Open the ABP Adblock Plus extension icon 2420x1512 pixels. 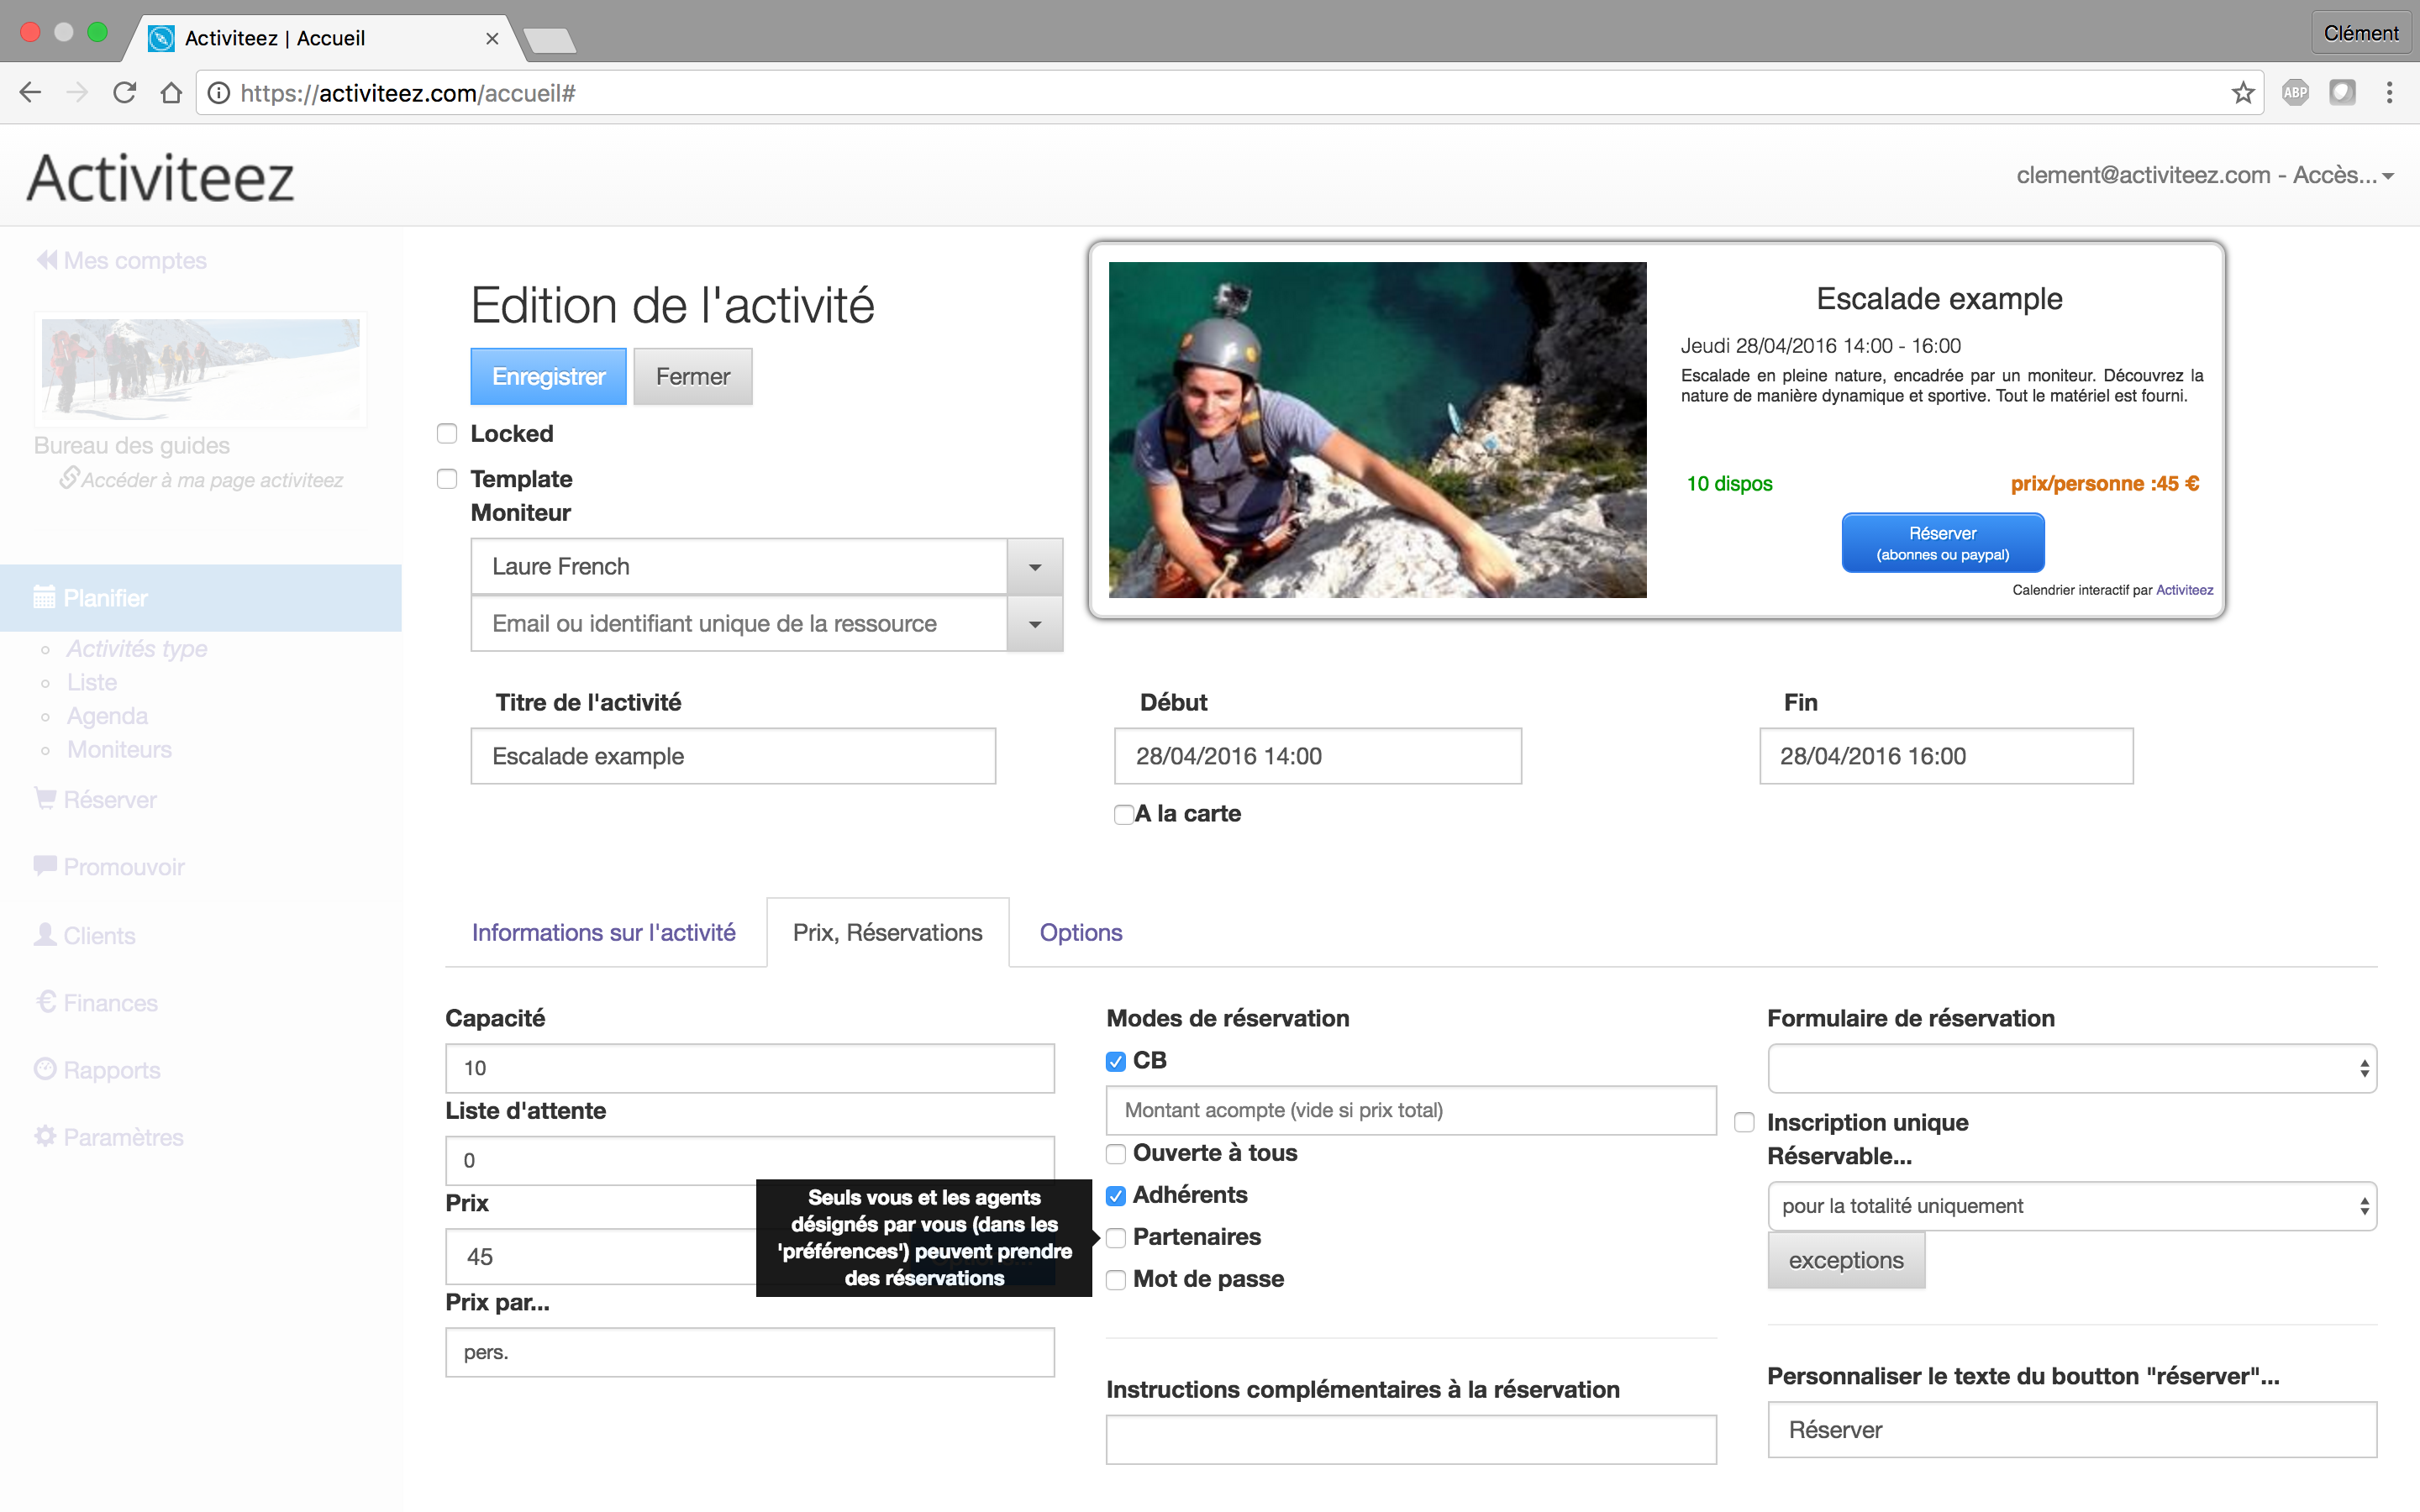point(2295,93)
